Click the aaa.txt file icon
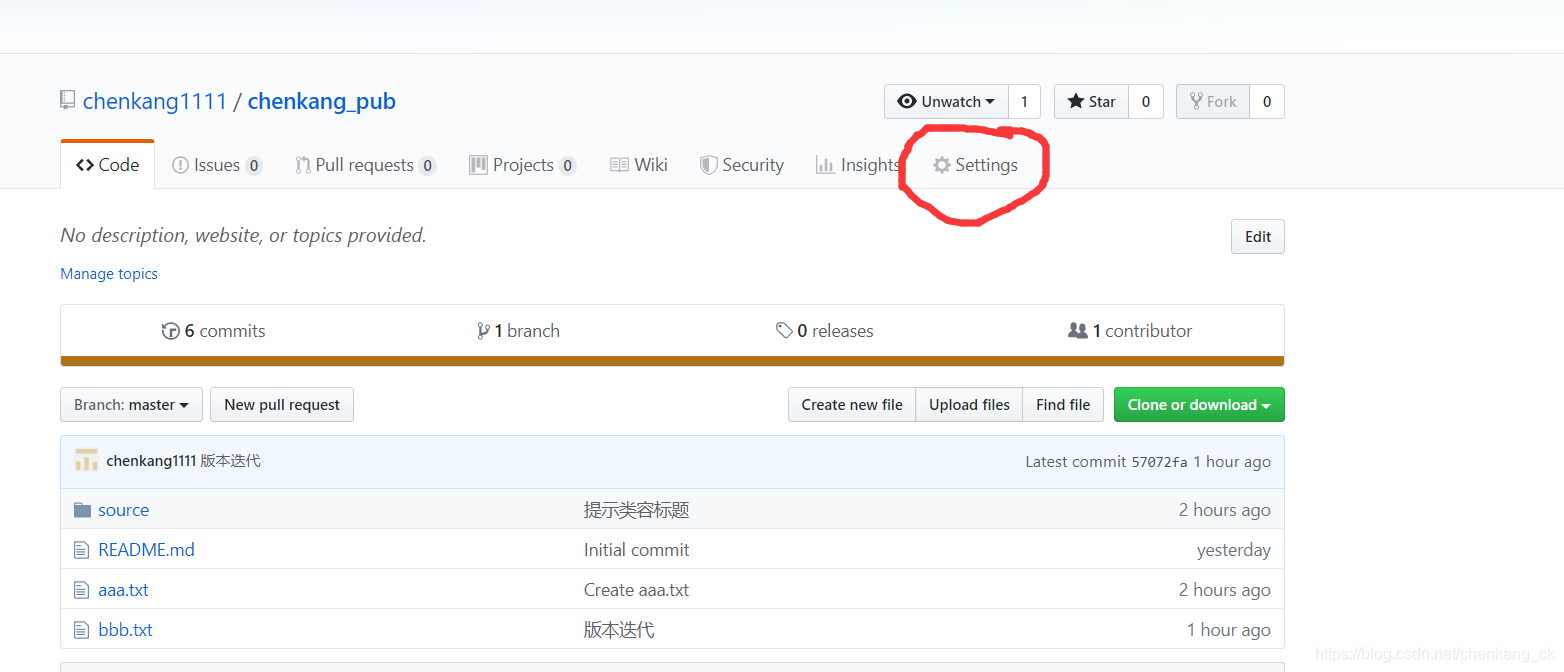This screenshot has height=672, width=1564. pos(82,590)
